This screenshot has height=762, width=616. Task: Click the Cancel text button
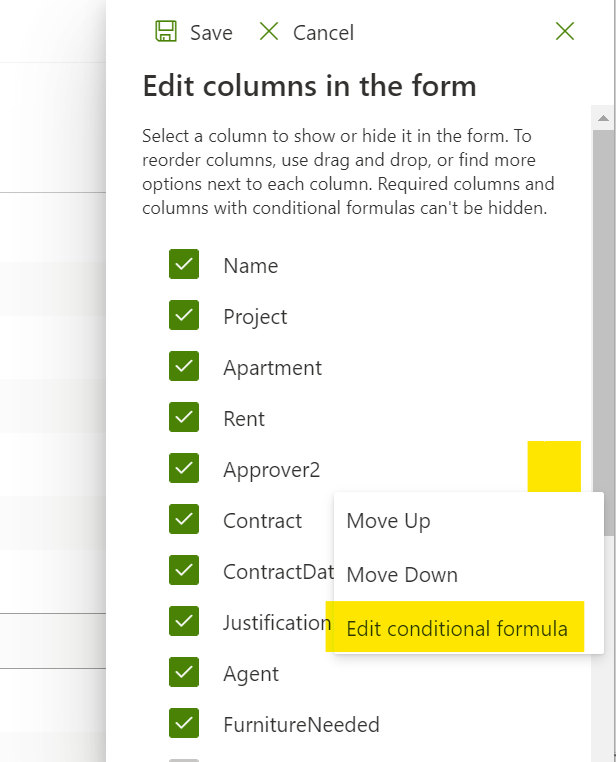[324, 33]
